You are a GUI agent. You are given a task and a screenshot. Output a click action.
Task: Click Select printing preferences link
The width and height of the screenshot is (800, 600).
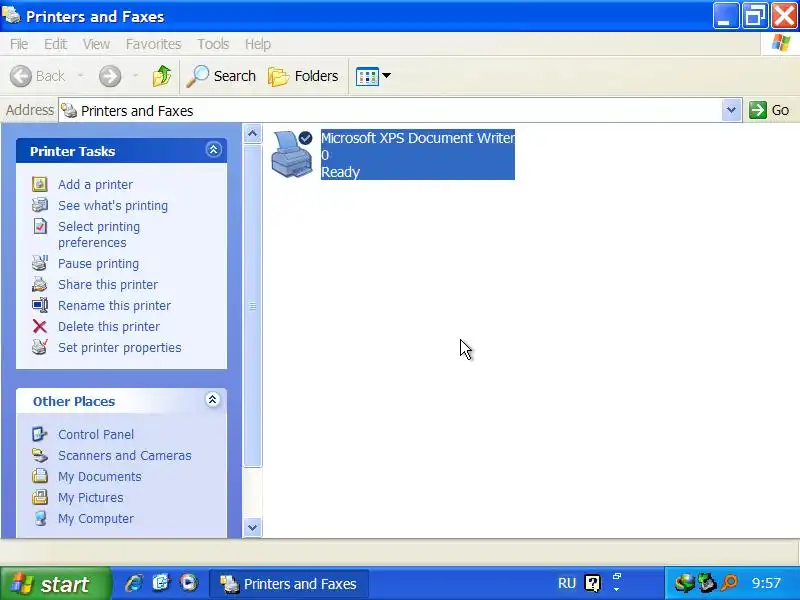[x=98, y=234]
